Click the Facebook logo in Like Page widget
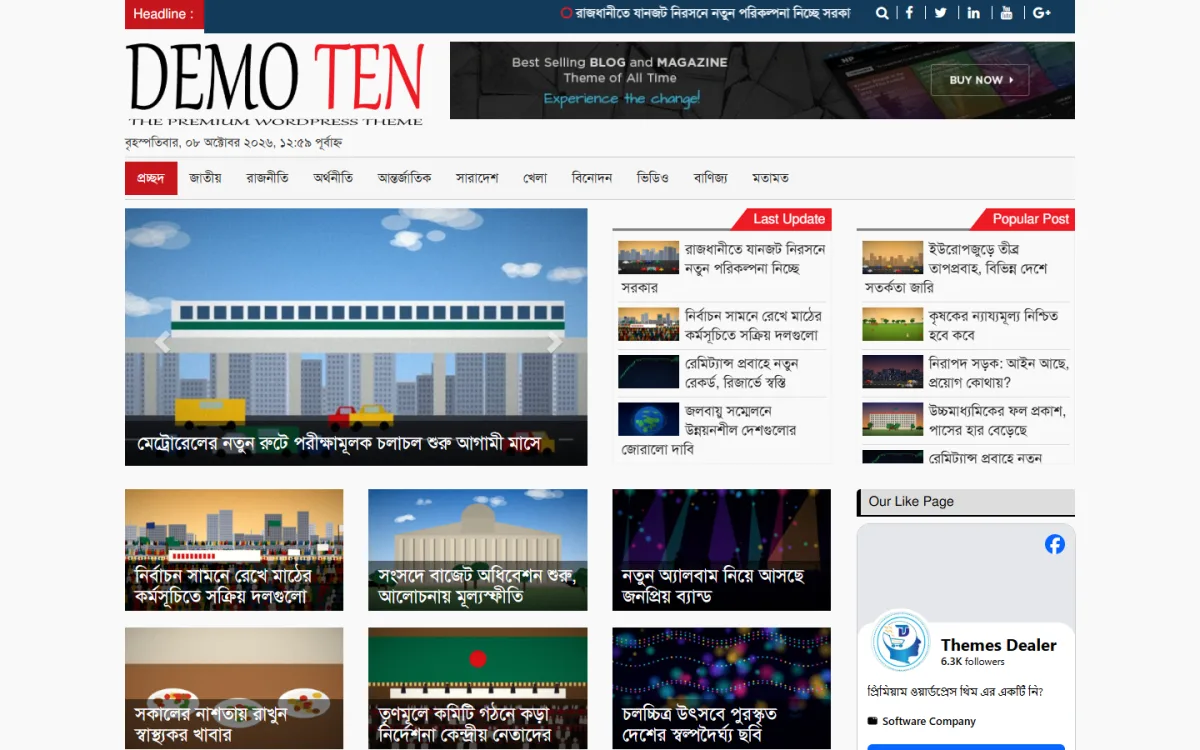This screenshot has width=1200, height=750. pyautogui.click(x=1055, y=544)
